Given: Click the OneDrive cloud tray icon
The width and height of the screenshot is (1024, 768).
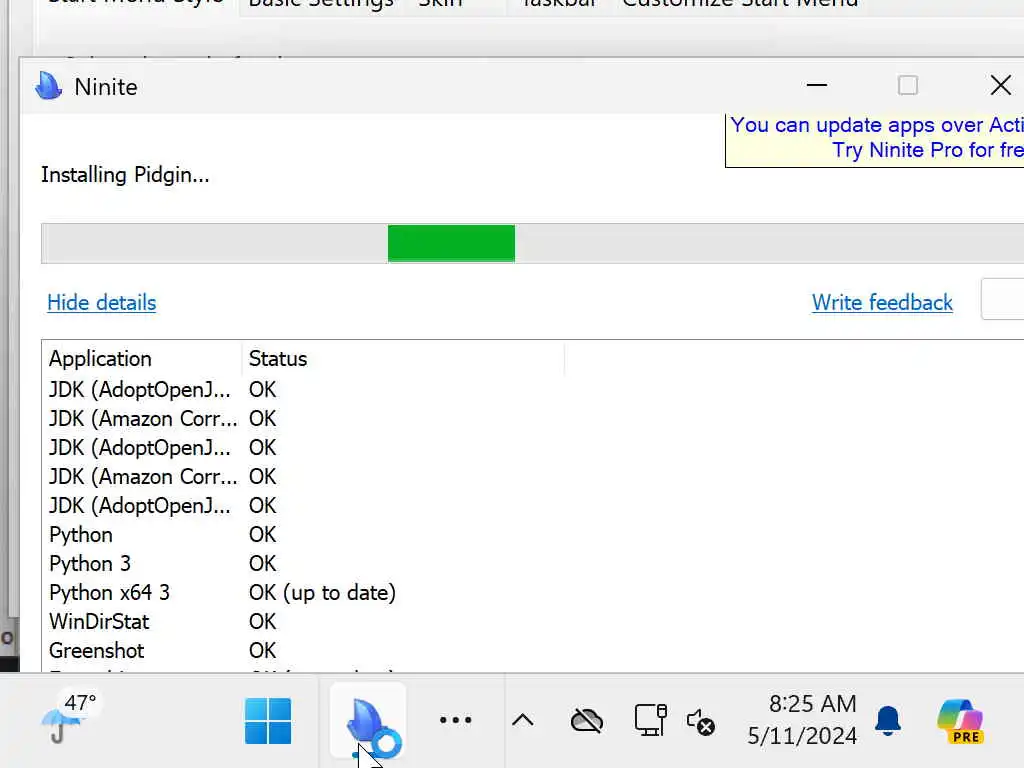Looking at the screenshot, I should click(x=586, y=721).
